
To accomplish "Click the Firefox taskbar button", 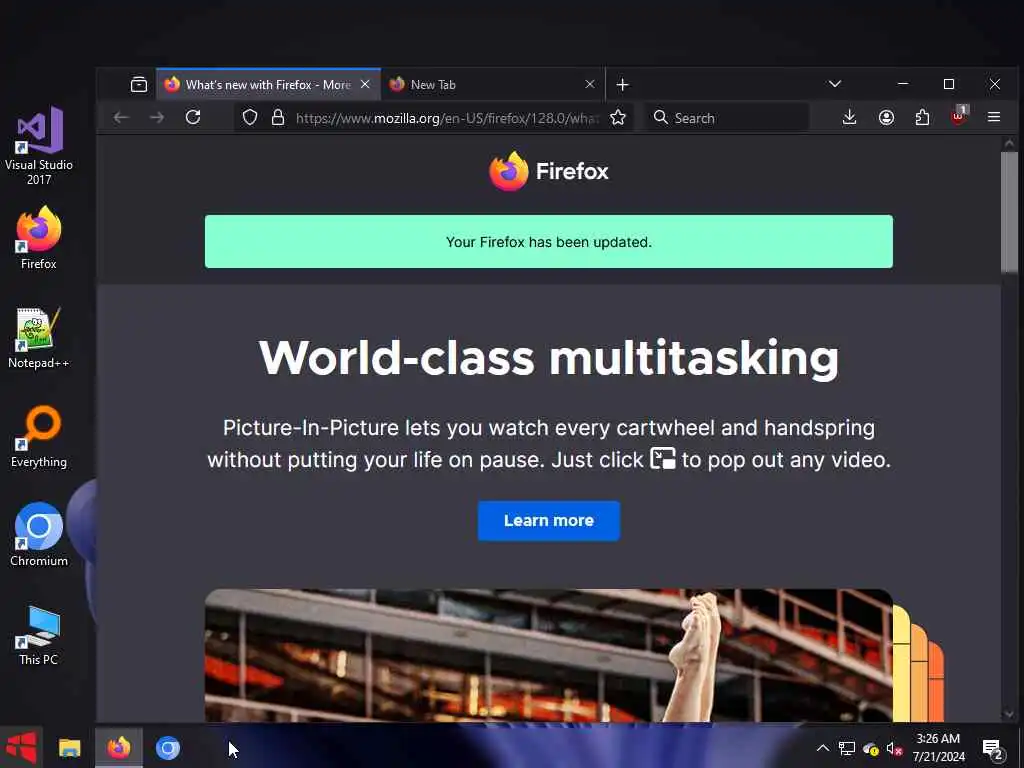I will [x=119, y=748].
